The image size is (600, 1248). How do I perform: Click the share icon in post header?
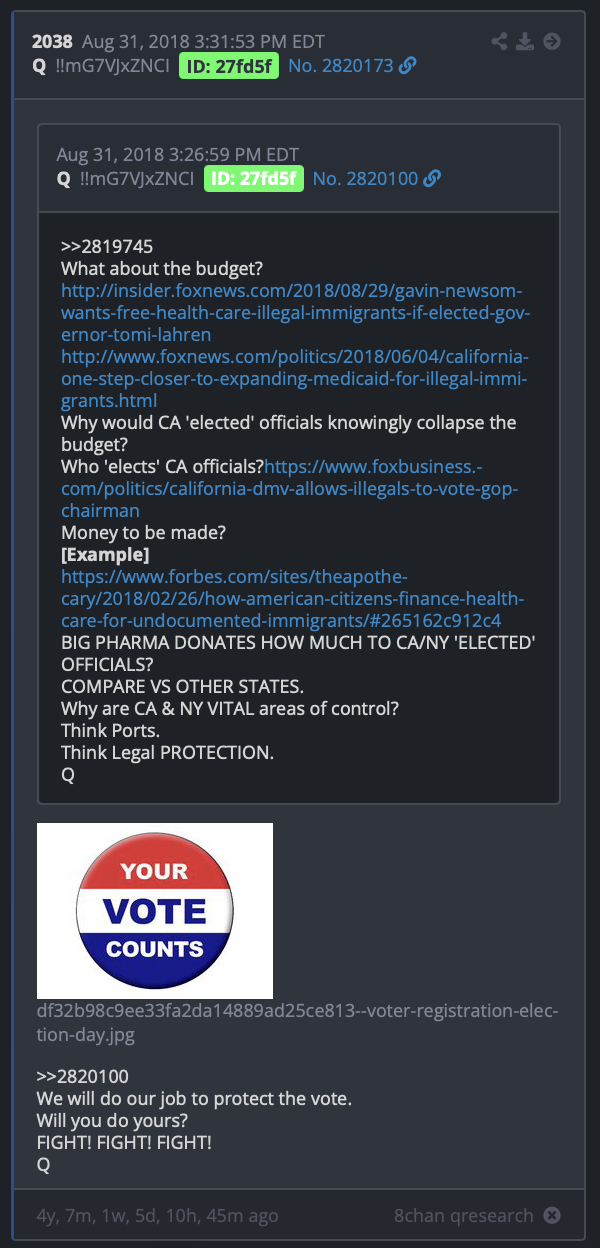point(500,41)
